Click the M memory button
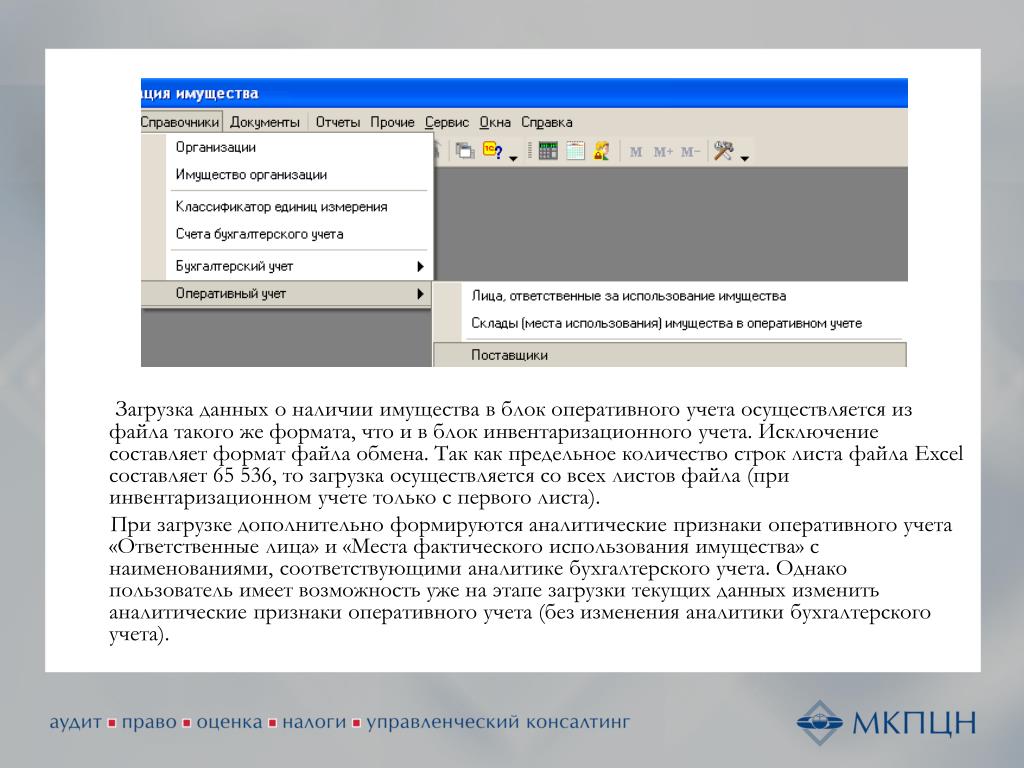This screenshot has height=768, width=1024. [635, 152]
